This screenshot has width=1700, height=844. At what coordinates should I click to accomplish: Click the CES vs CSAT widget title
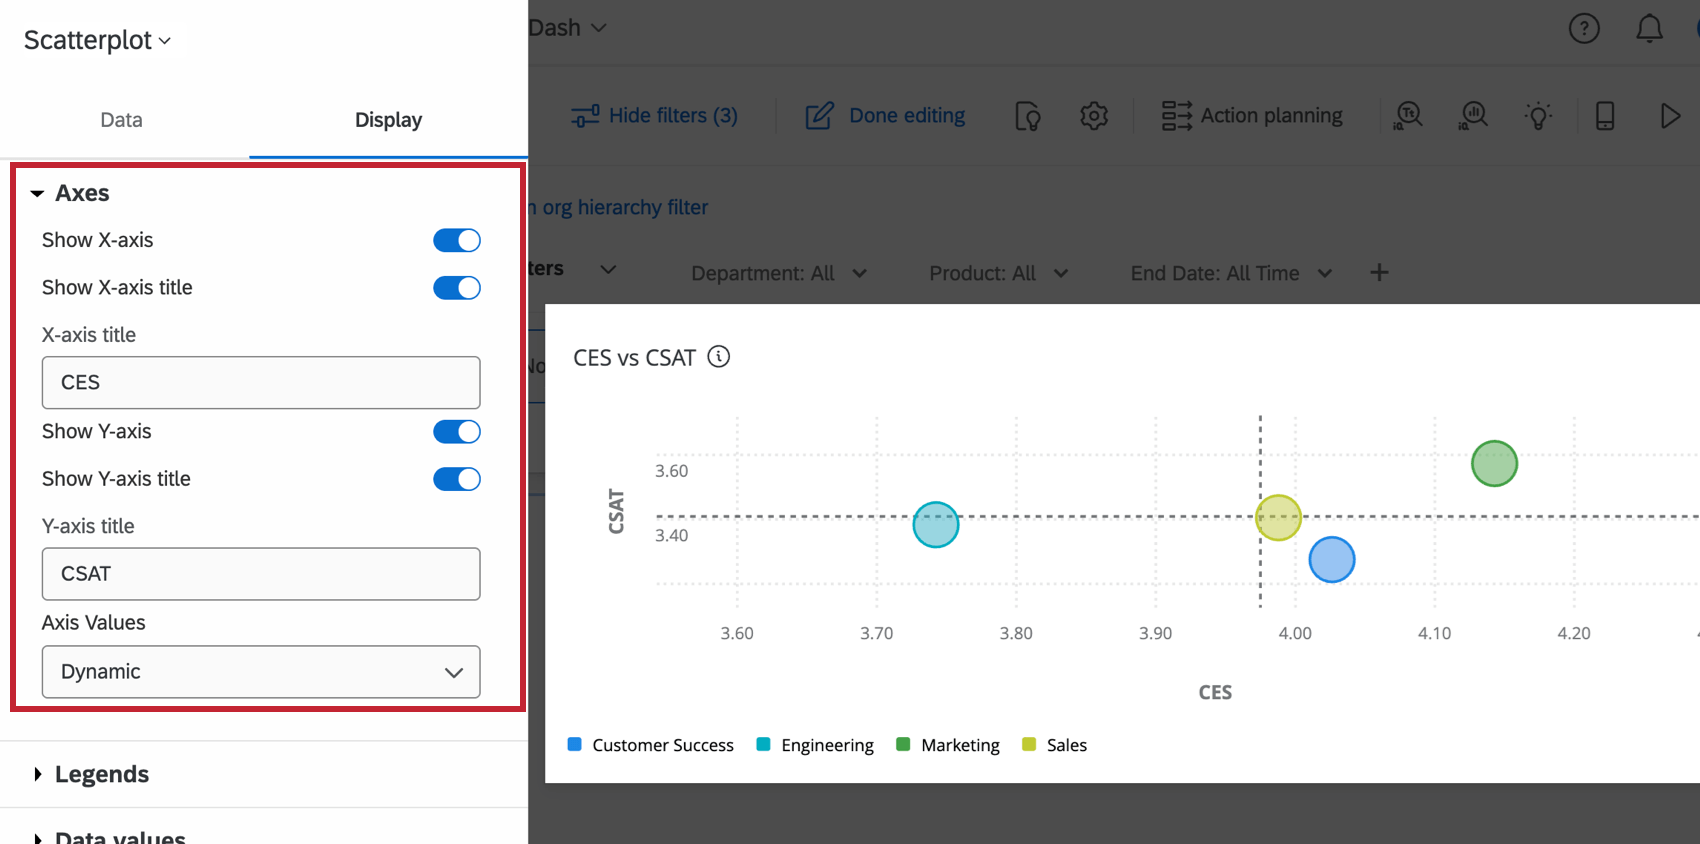[634, 358]
